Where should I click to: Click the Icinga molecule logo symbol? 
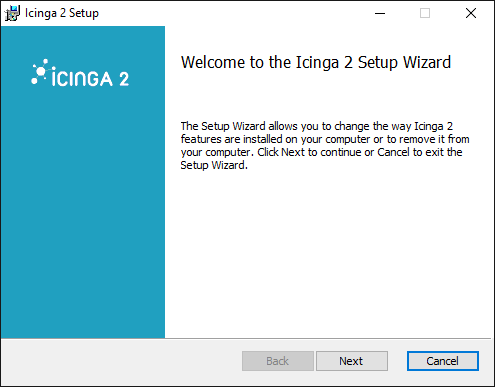tap(40, 71)
